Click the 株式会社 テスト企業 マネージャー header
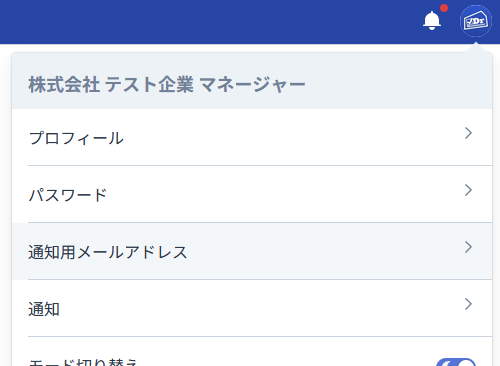Viewport: 500px width, 366px height. (167, 84)
